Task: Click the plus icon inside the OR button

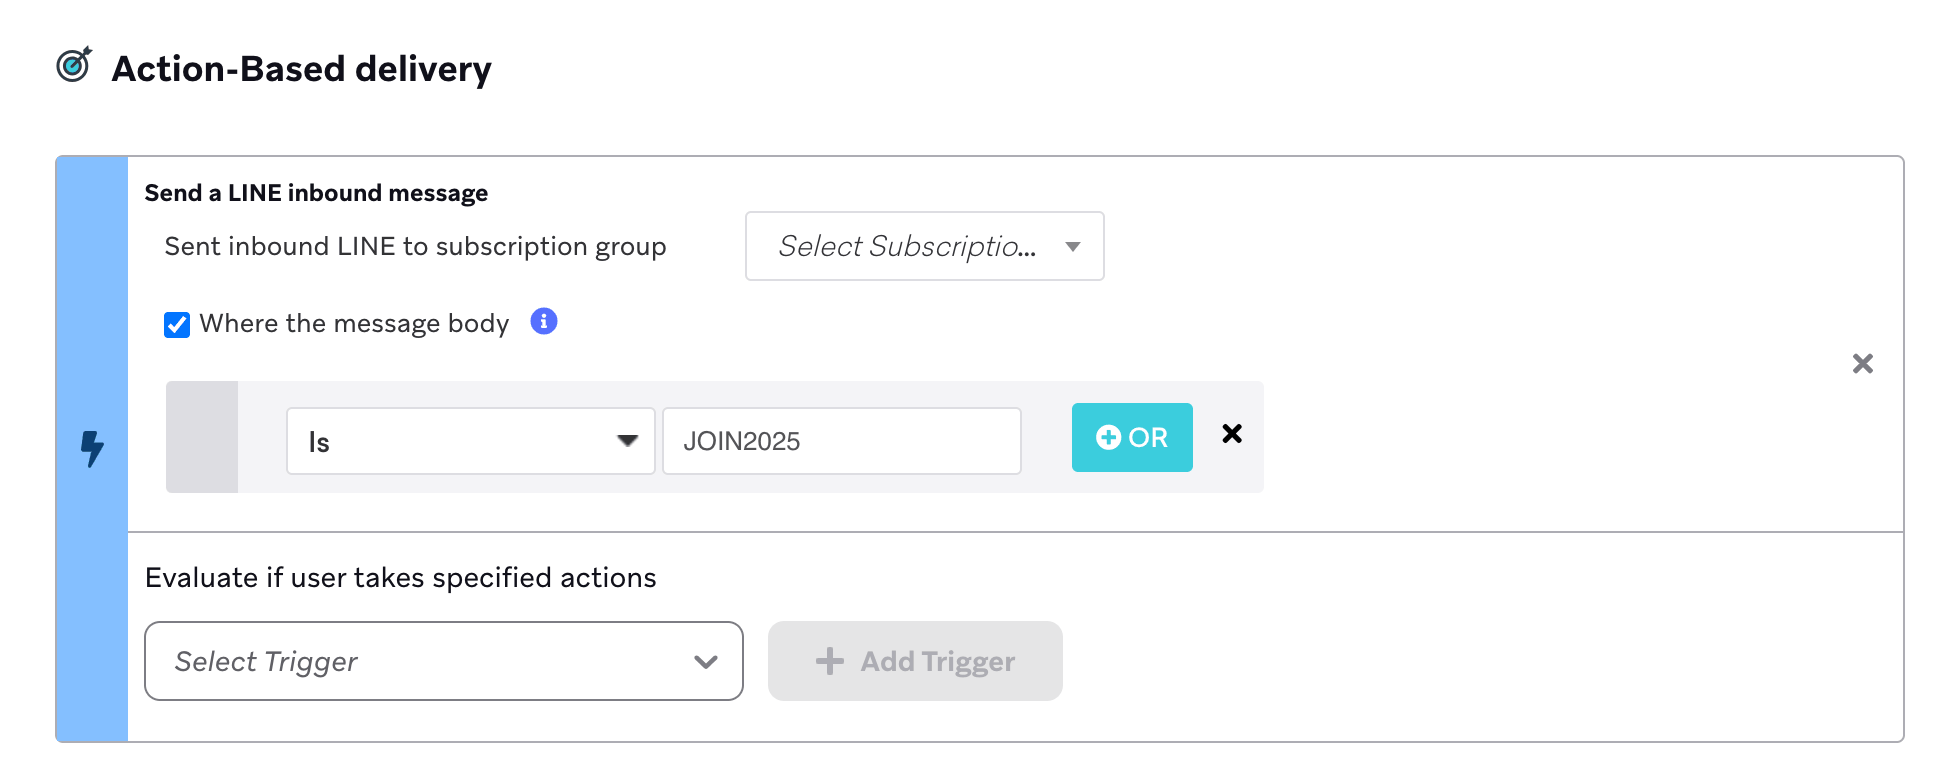Action: (1108, 438)
